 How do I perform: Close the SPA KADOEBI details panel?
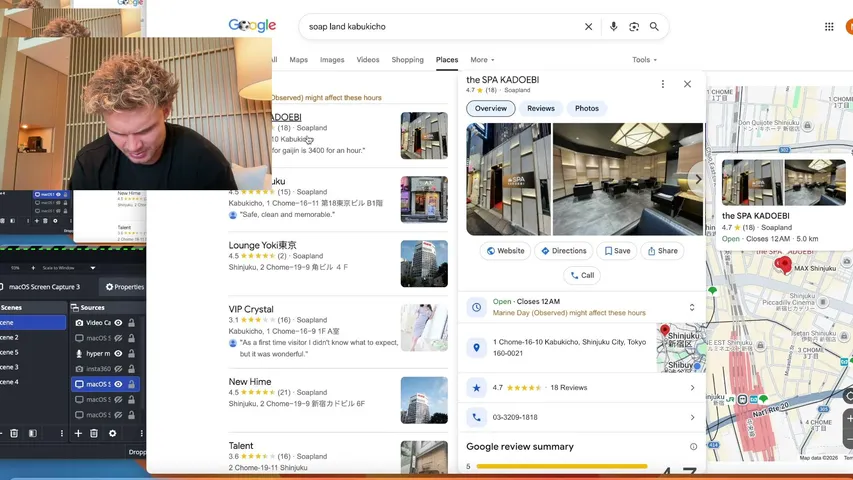[x=687, y=84]
